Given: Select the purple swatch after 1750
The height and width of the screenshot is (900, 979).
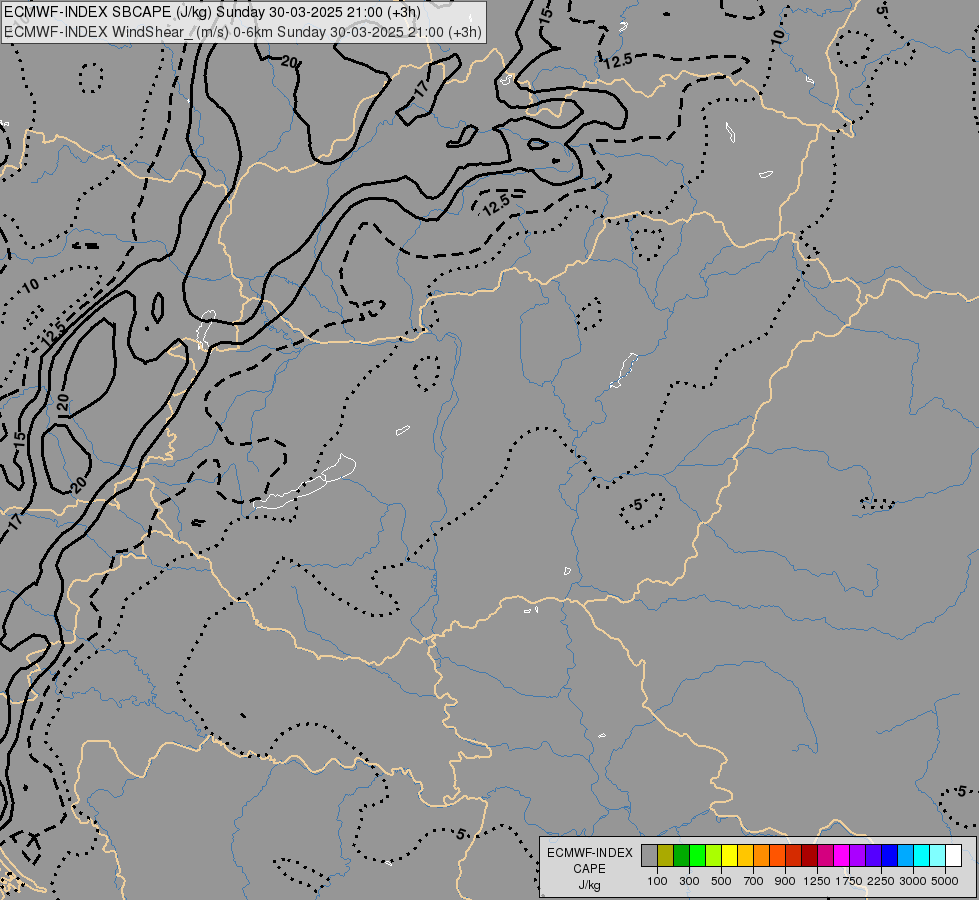Looking at the screenshot, I should coord(857,855).
